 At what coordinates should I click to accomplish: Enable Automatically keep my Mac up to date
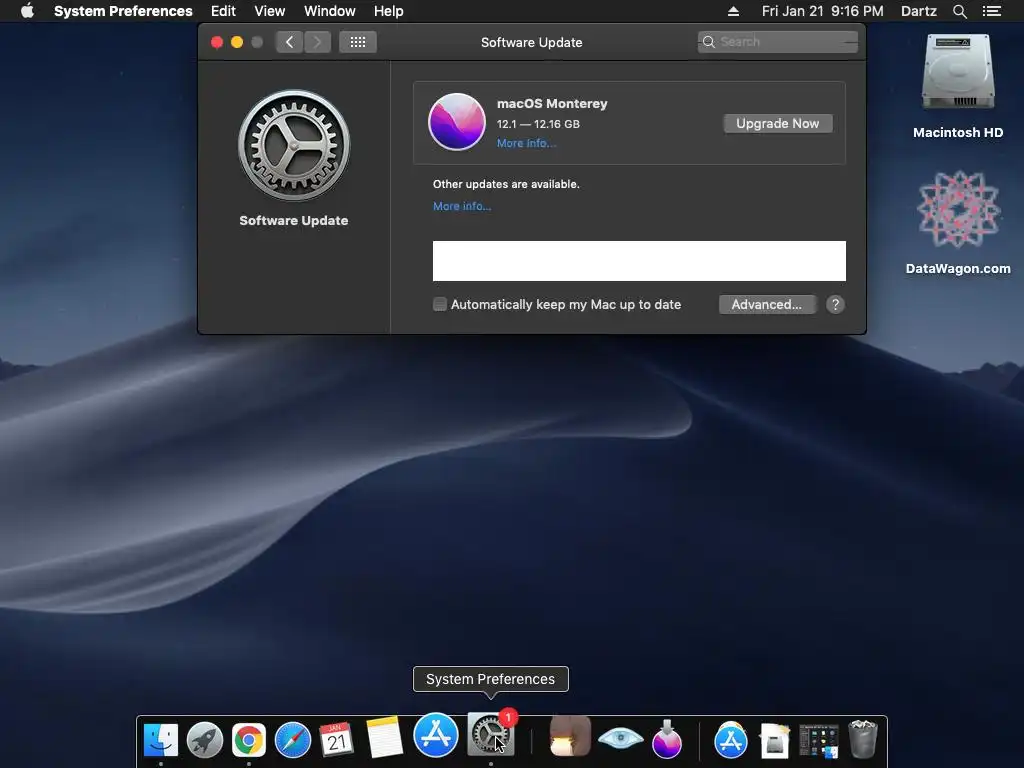coord(440,304)
